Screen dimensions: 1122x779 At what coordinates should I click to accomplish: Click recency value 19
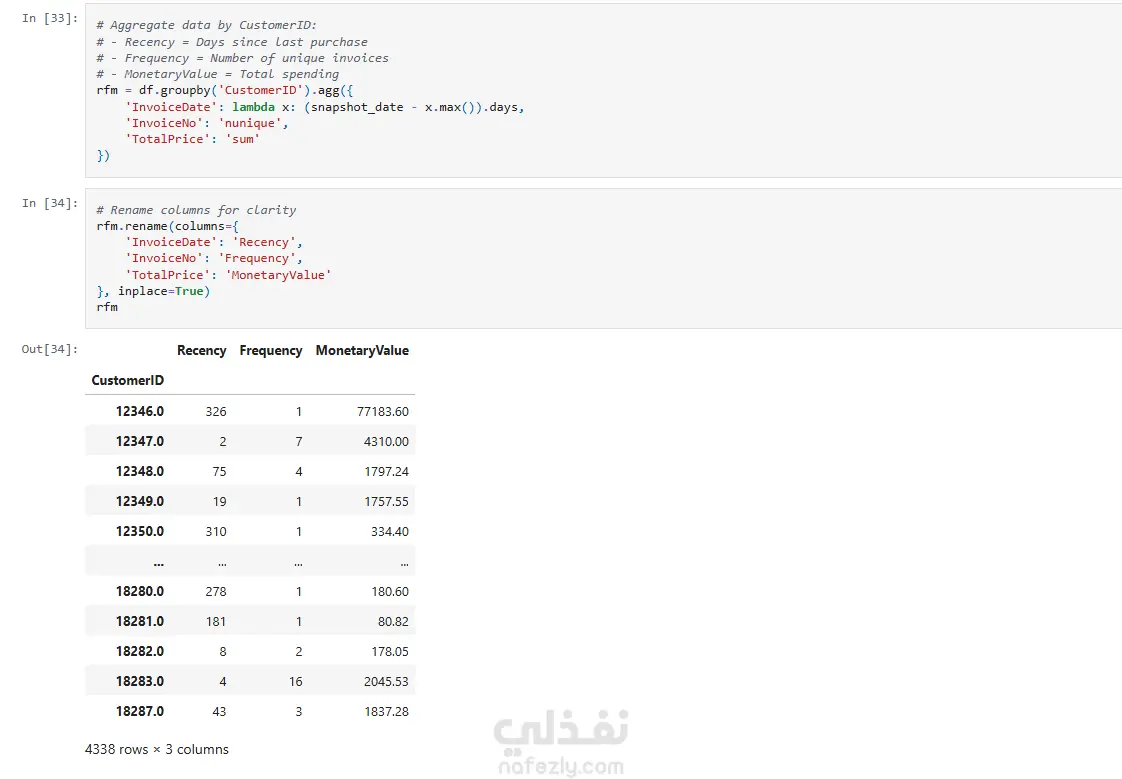pyautogui.click(x=219, y=501)
